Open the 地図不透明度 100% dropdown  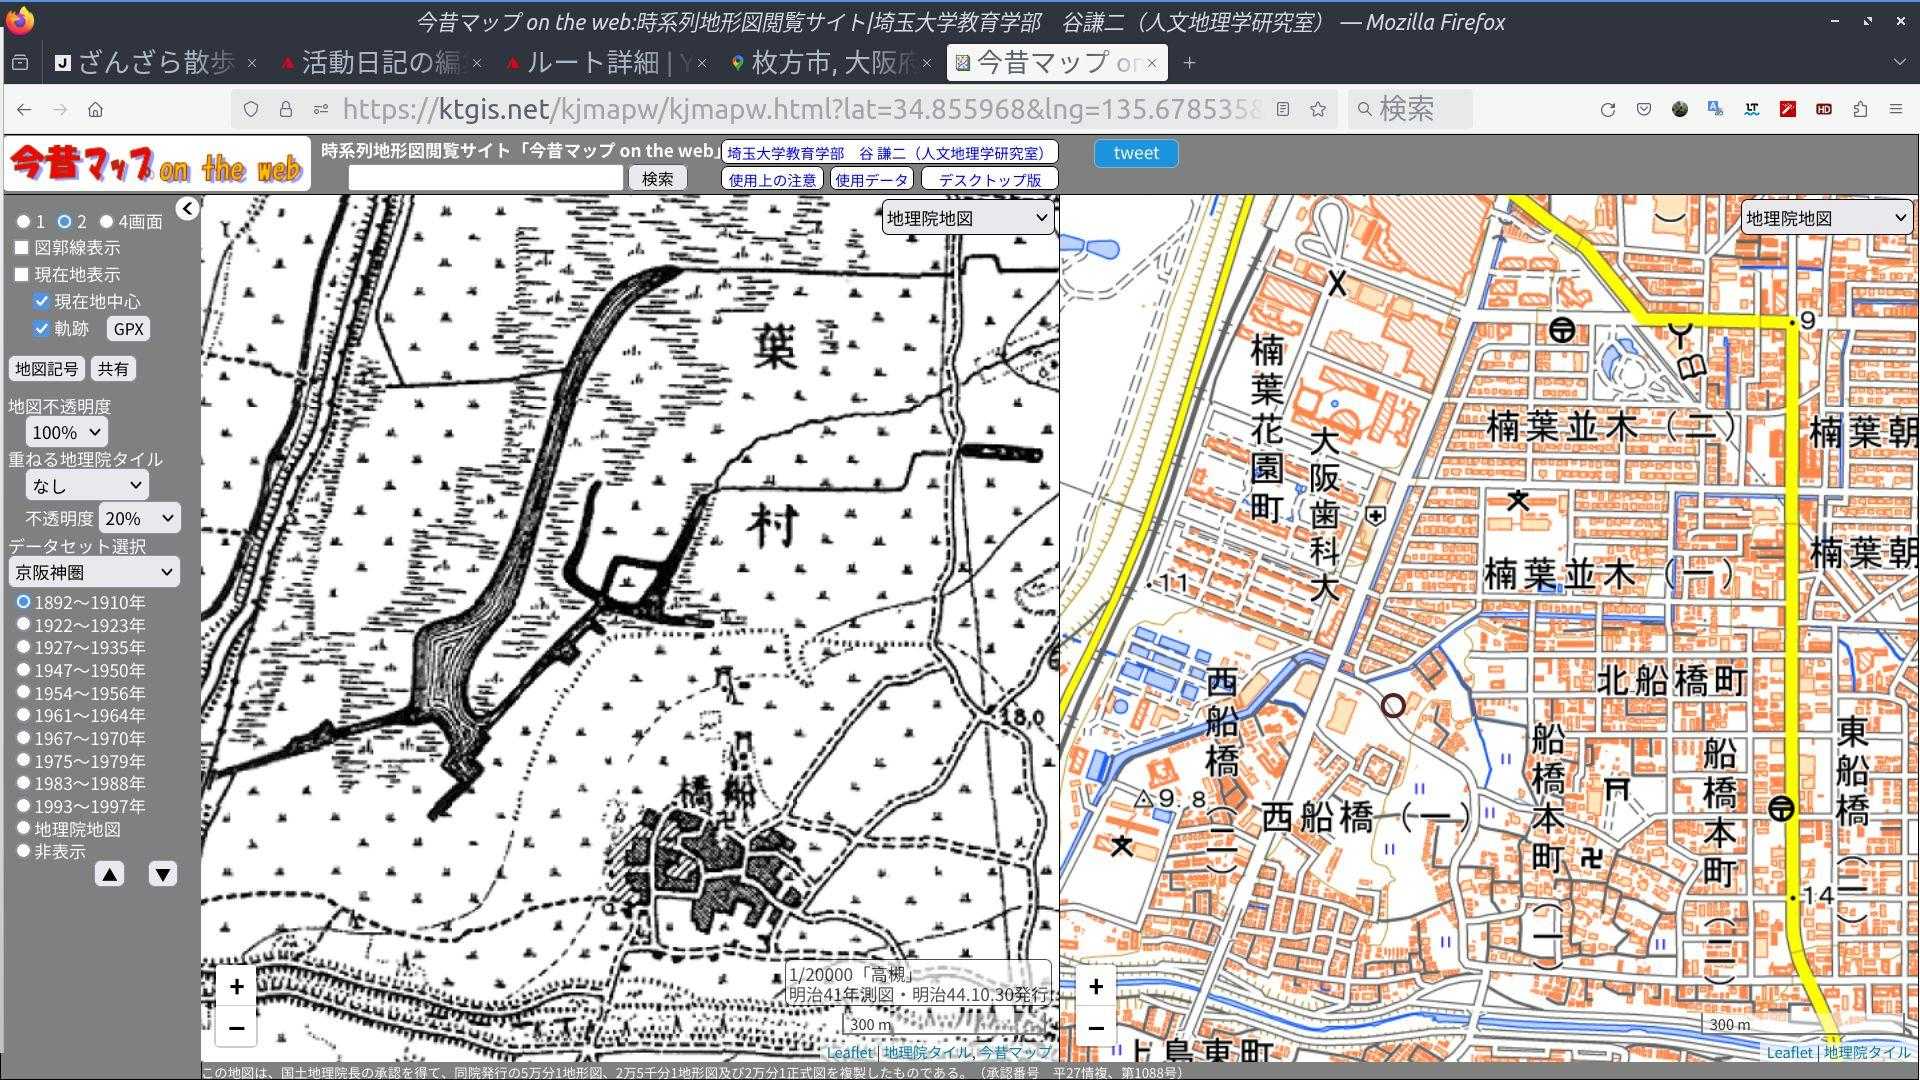click(67, 433)
